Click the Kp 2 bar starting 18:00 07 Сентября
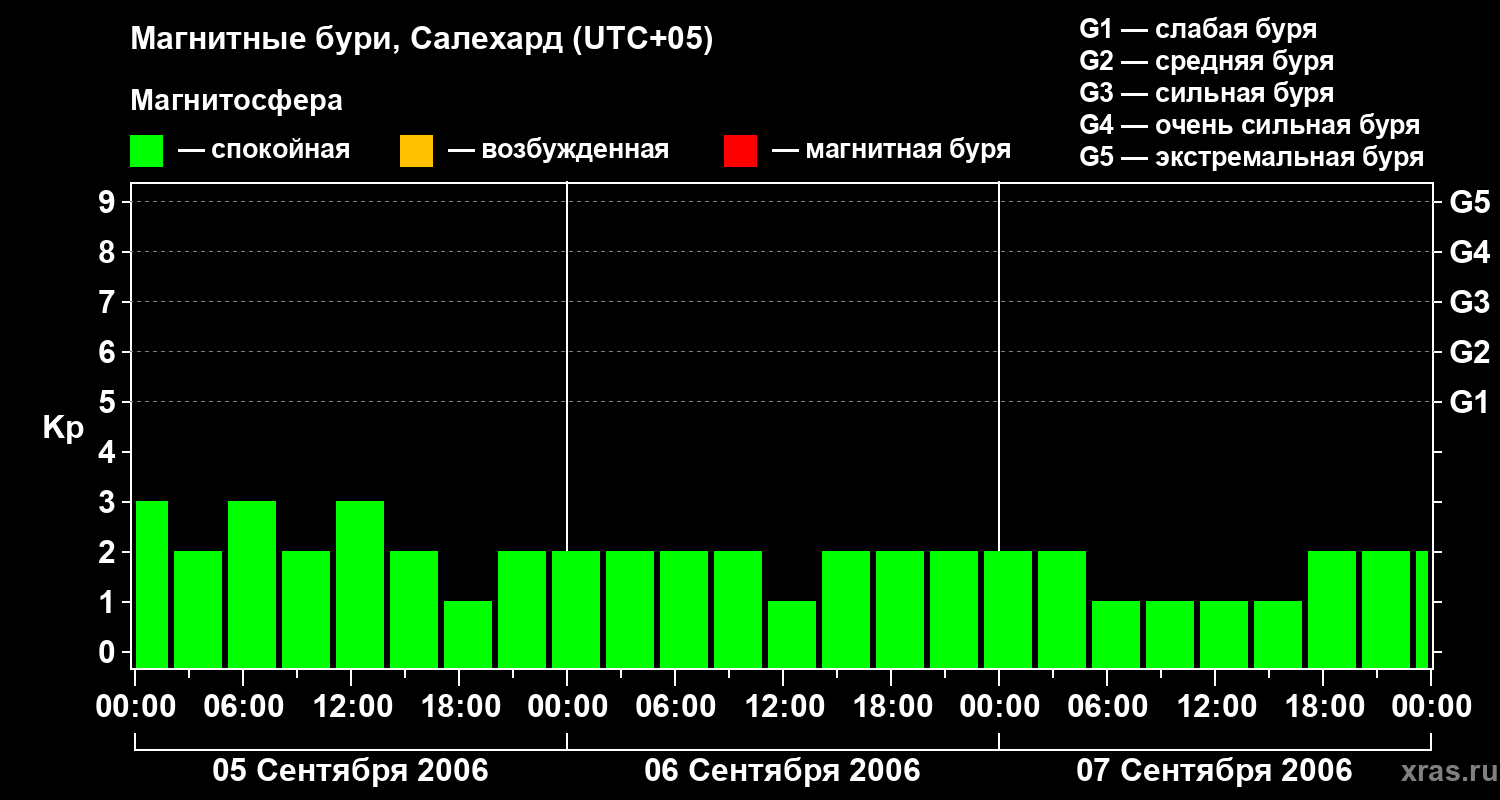1500x800 pixels. pos(1332,609)
